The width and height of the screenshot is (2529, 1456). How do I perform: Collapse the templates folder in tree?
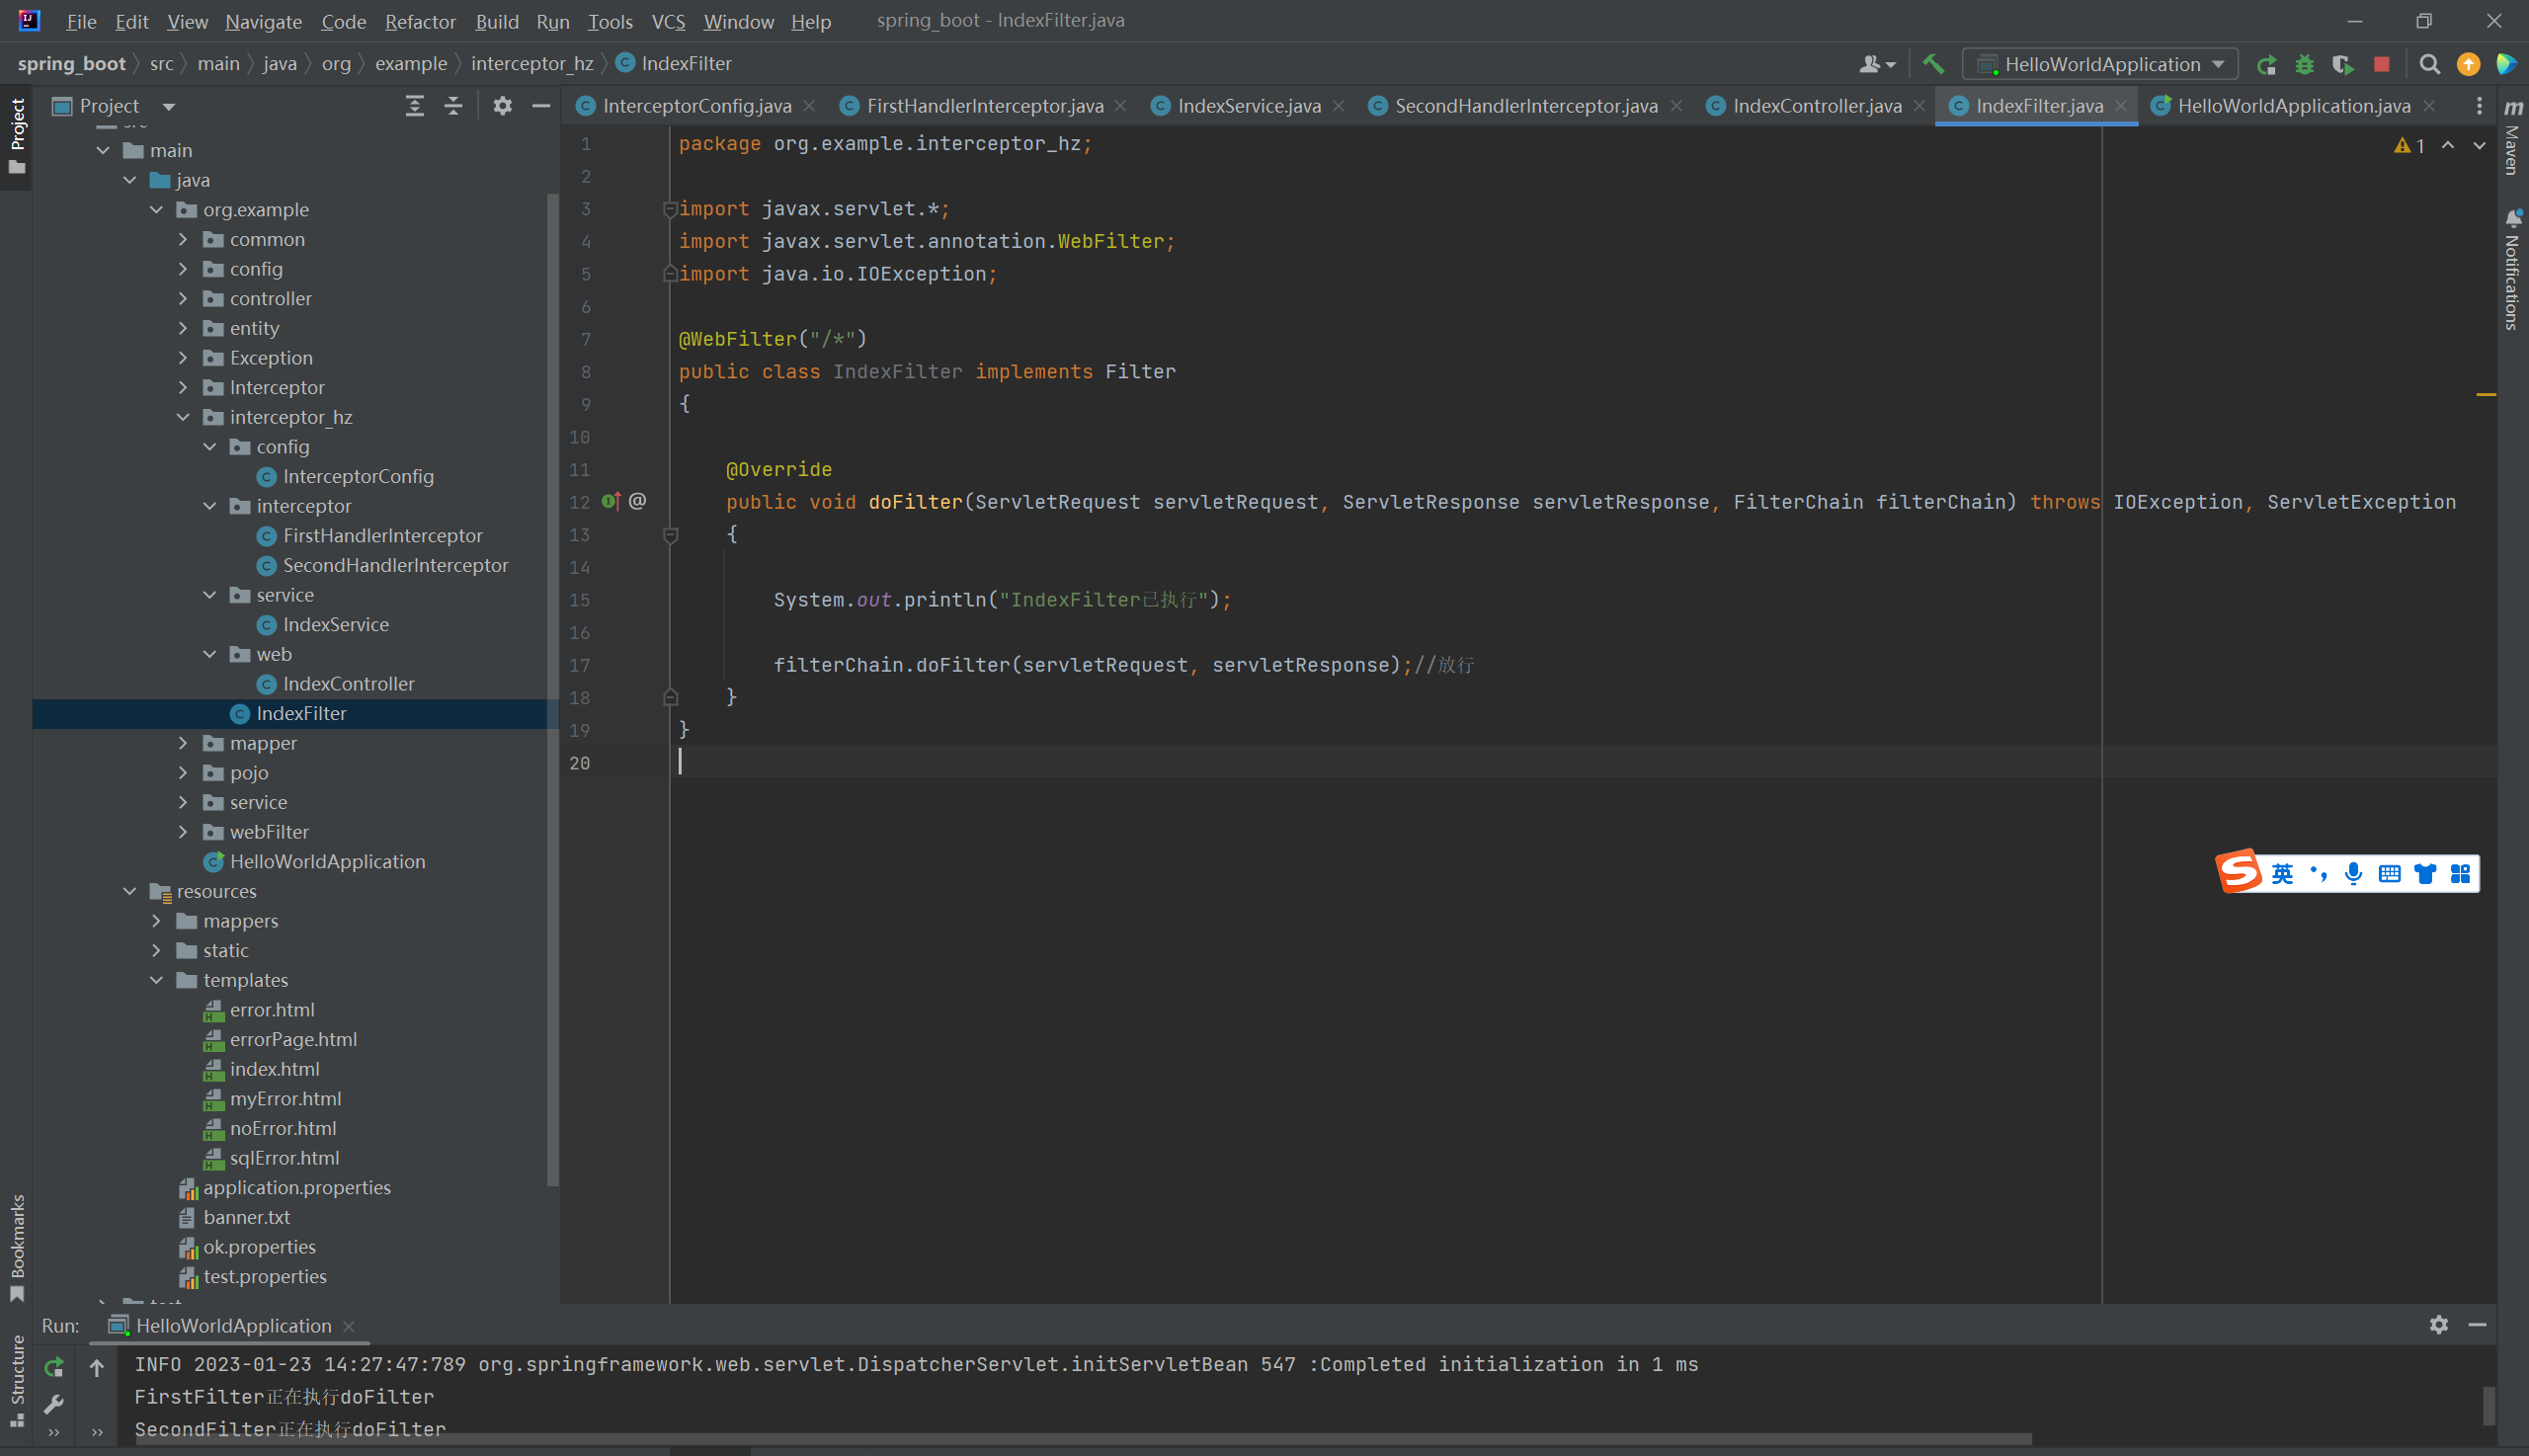157,980
